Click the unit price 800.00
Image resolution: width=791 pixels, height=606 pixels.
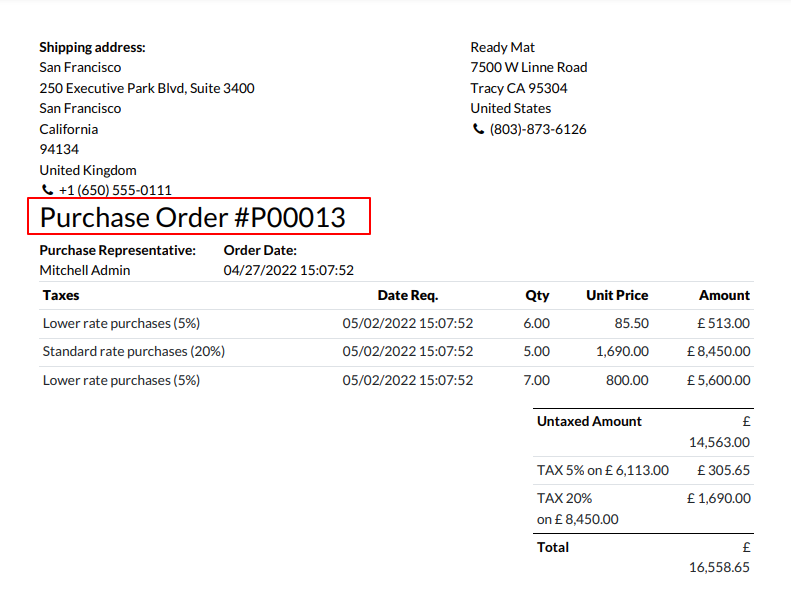point(627,380)
